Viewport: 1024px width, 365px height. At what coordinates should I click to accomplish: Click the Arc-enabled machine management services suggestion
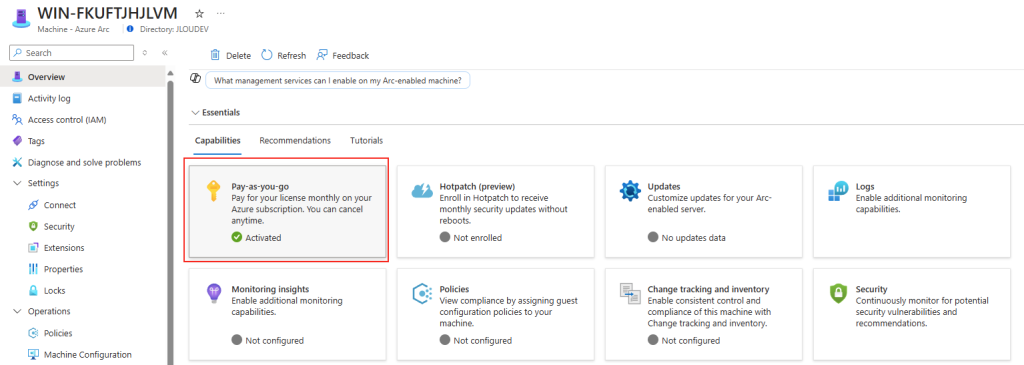(338, 80)
